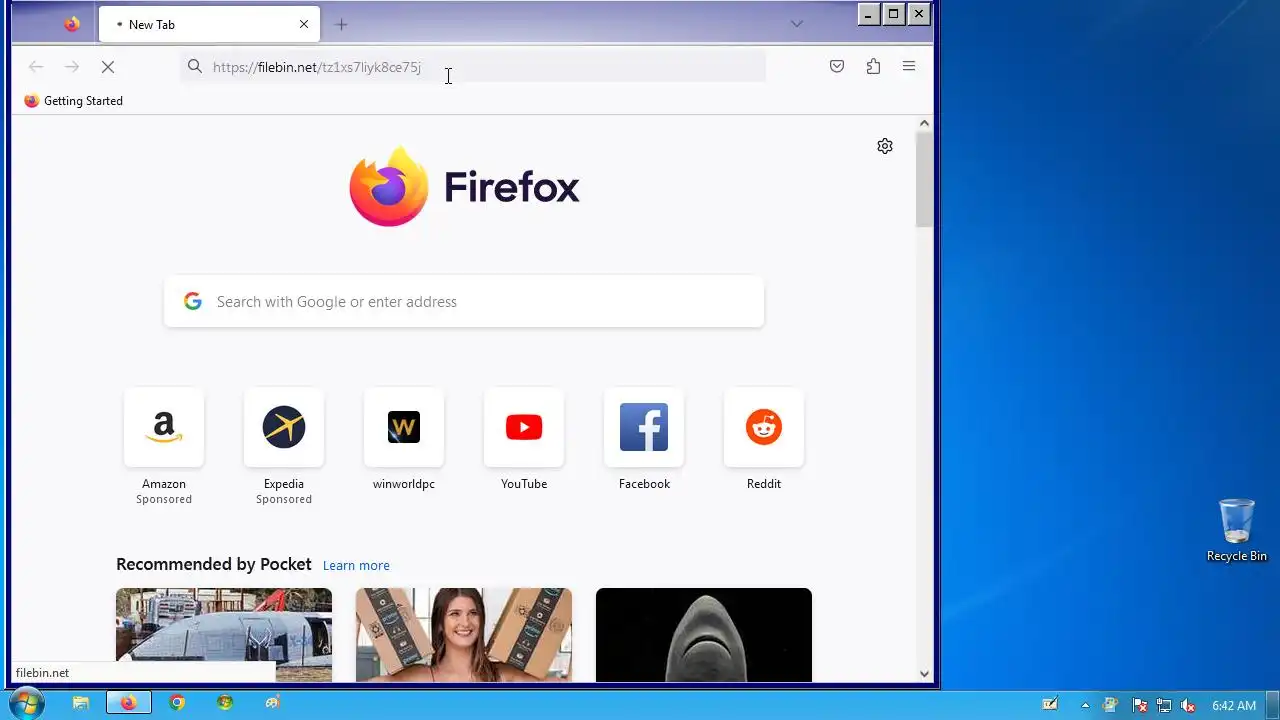The image size is (1280, 720).
Task: Open the Save to Pocket icon
Action: point(837,67)
